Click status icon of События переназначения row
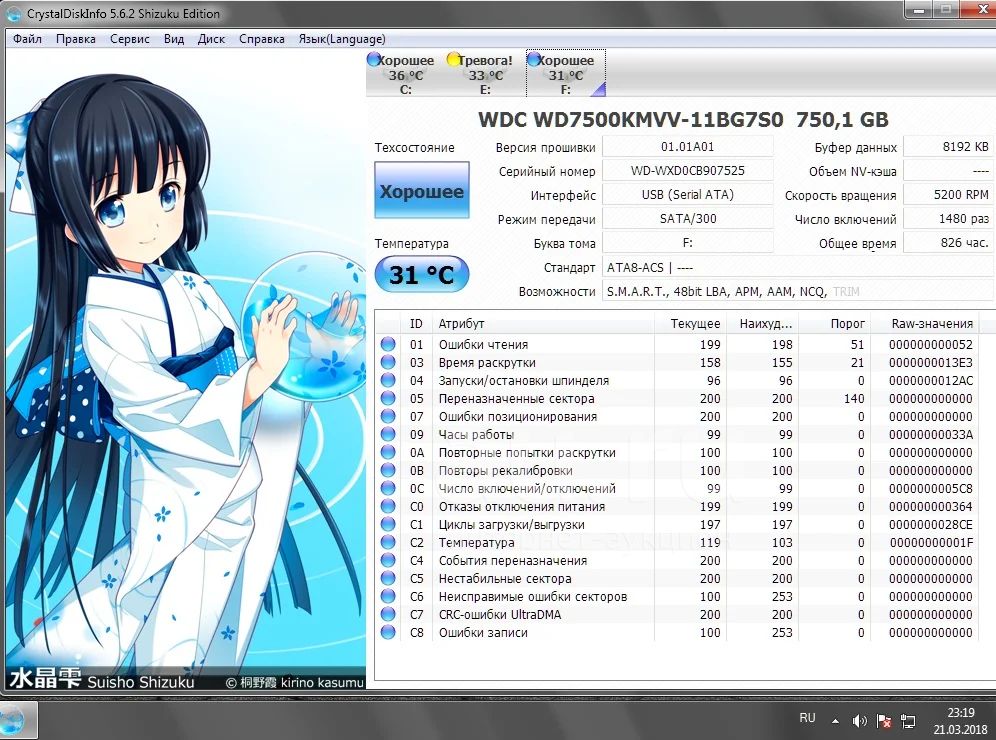The image size is (996, 740). (388, 560)
